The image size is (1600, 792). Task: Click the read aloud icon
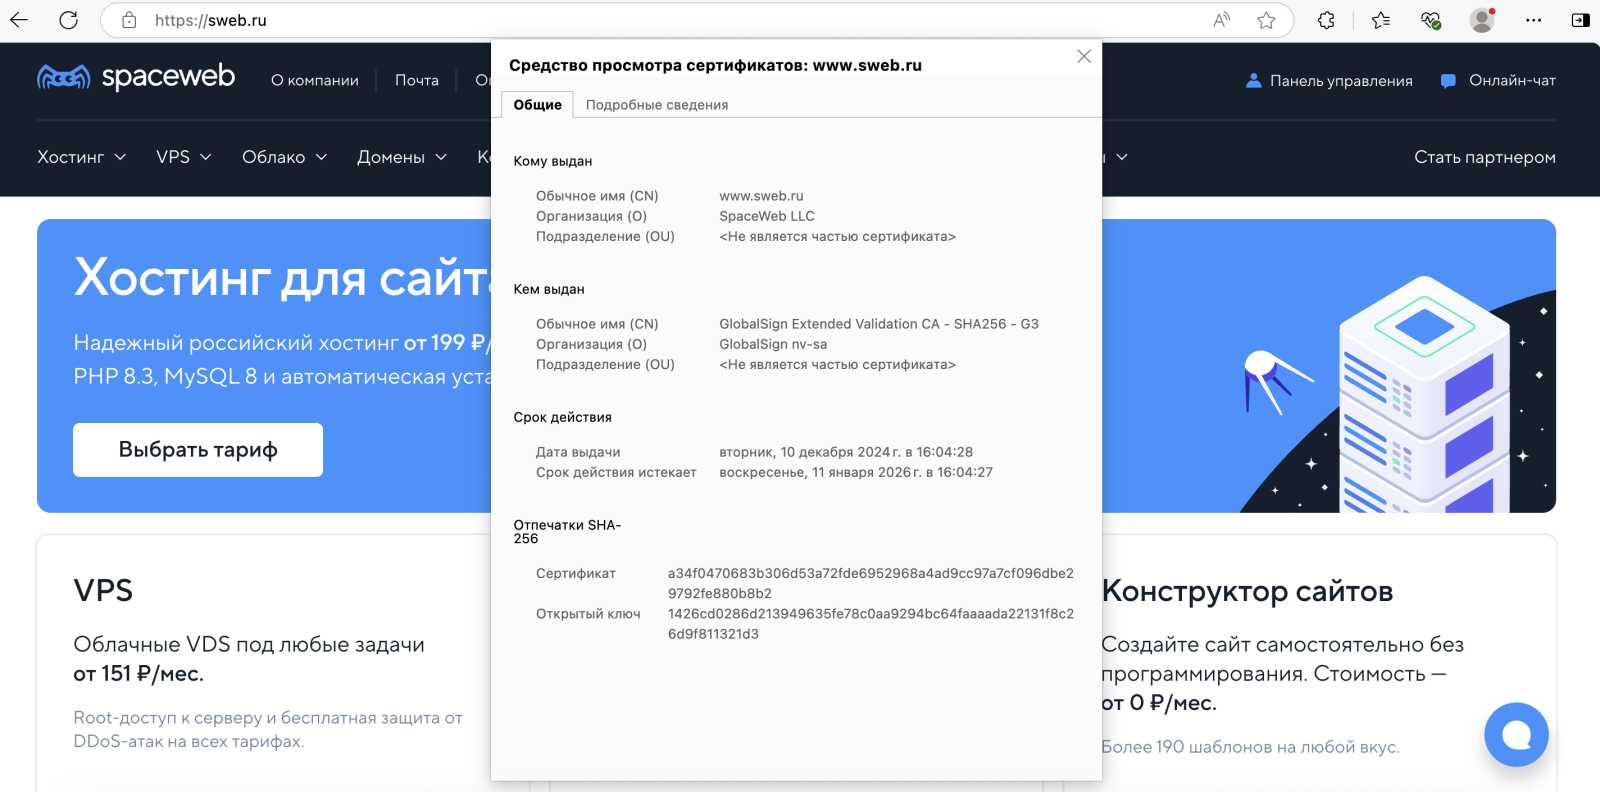(x=1221, y=20)
